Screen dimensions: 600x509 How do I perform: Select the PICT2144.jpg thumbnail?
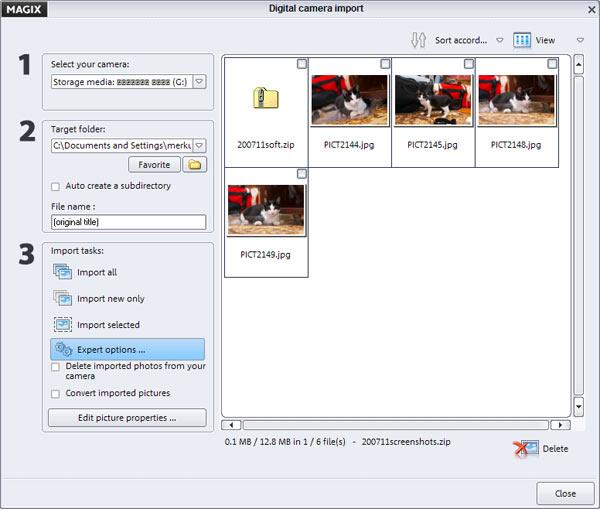pos(349,100)
